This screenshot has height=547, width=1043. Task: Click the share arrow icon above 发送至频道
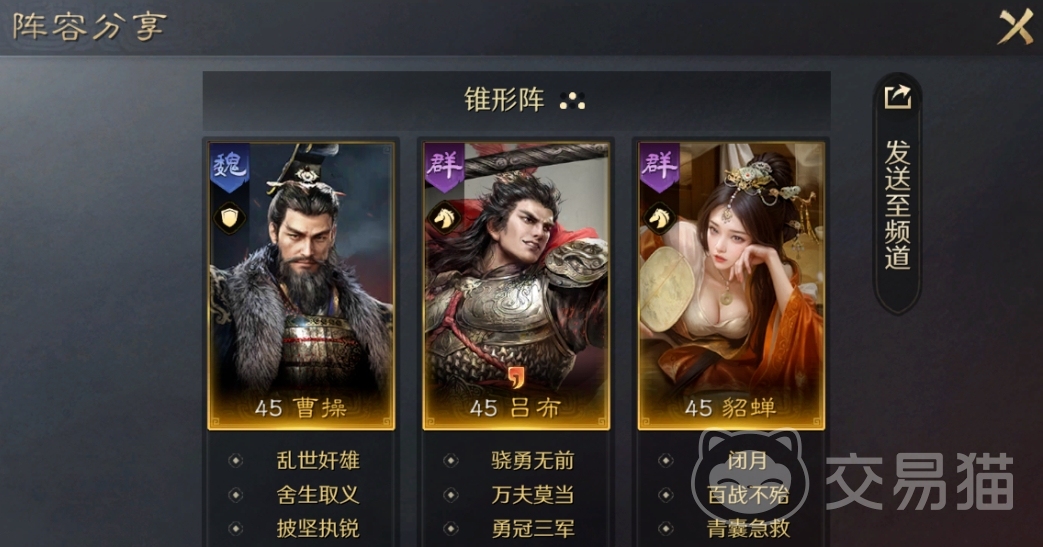897,97
